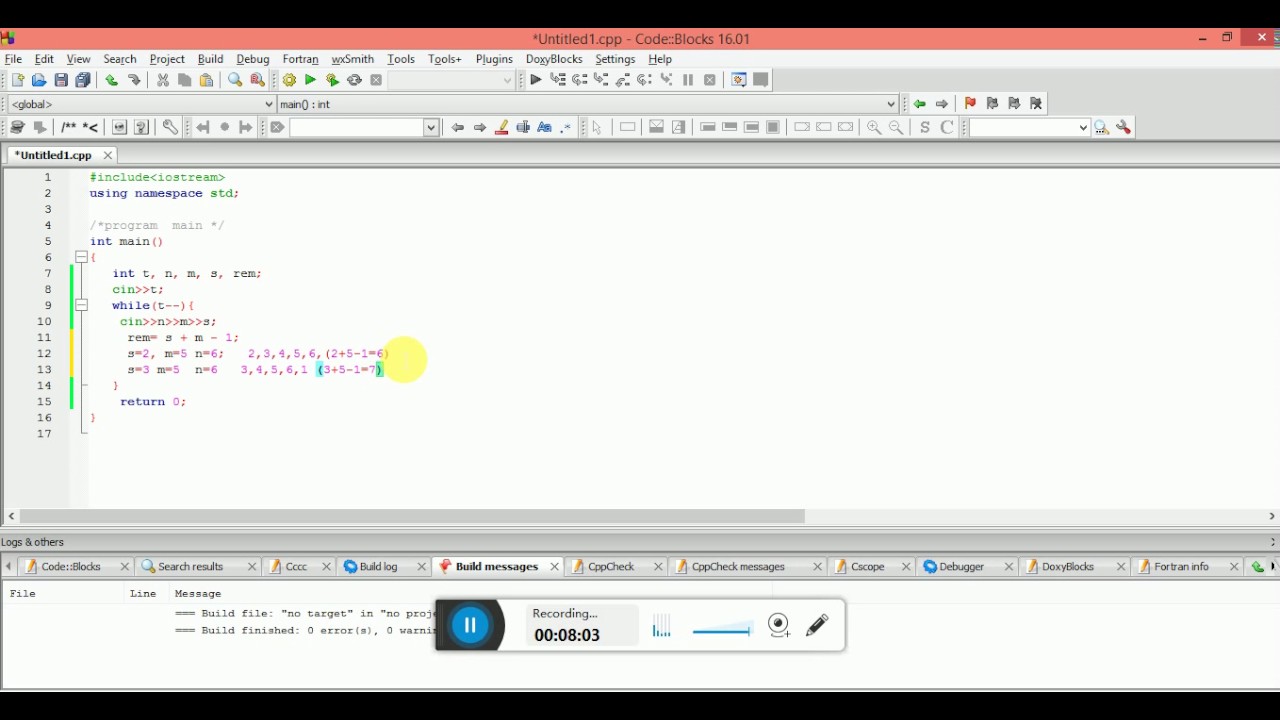Switch to the CppCheck messages tab
Screen dimensions: 1280x720
[x=738, y=566]
